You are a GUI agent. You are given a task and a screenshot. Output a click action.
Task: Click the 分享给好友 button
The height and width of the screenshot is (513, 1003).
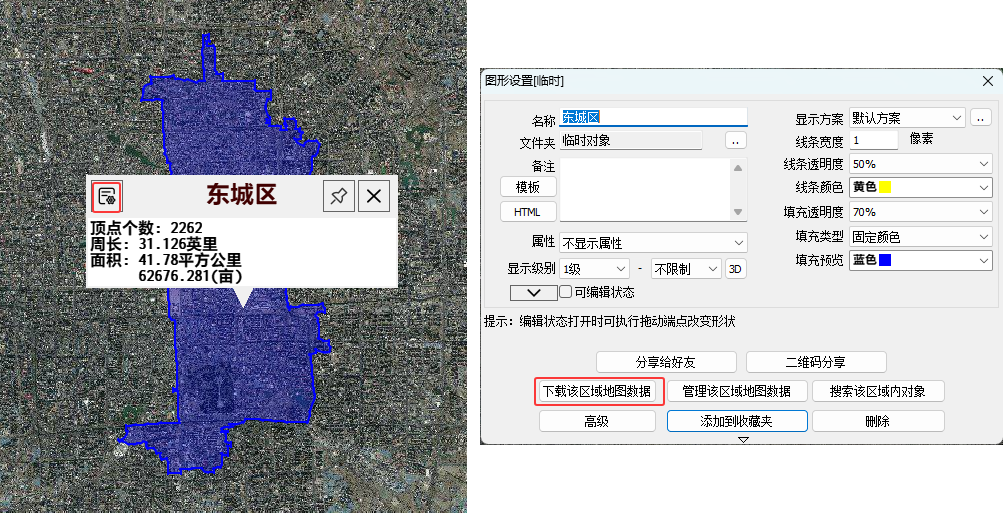click(x=666, y=362)
